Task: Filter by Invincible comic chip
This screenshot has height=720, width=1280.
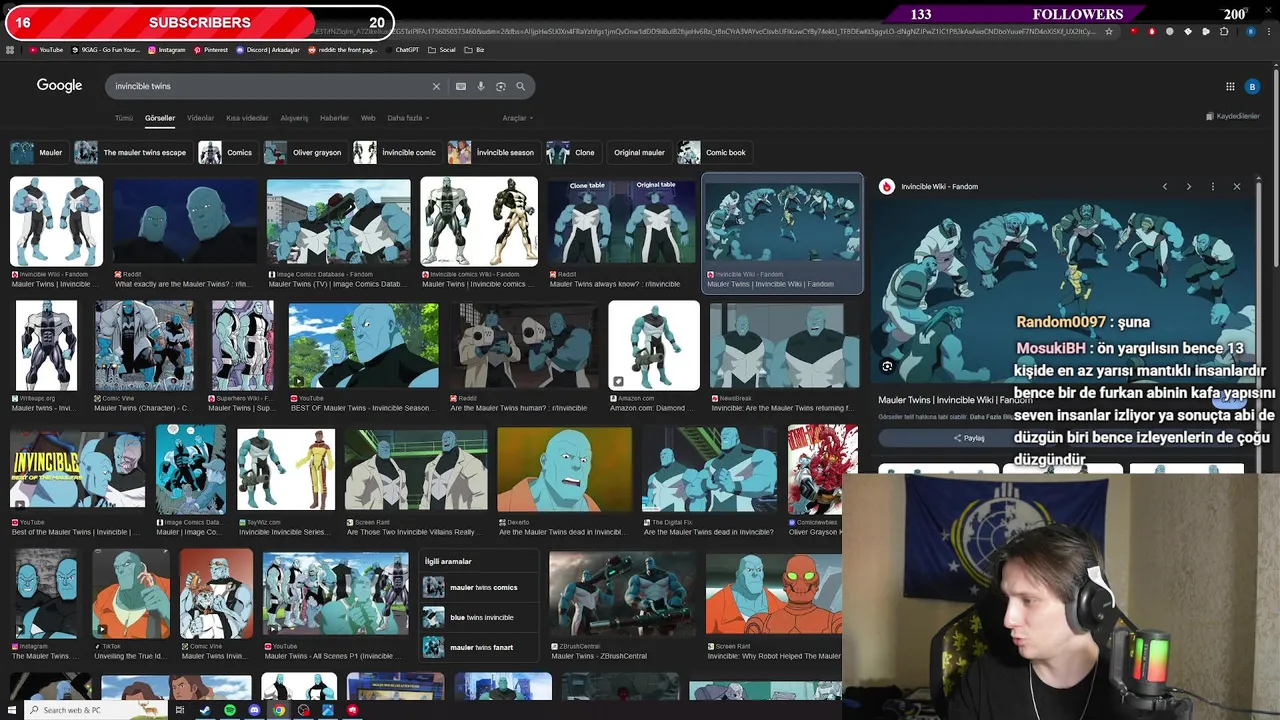Action: (396, 152)
